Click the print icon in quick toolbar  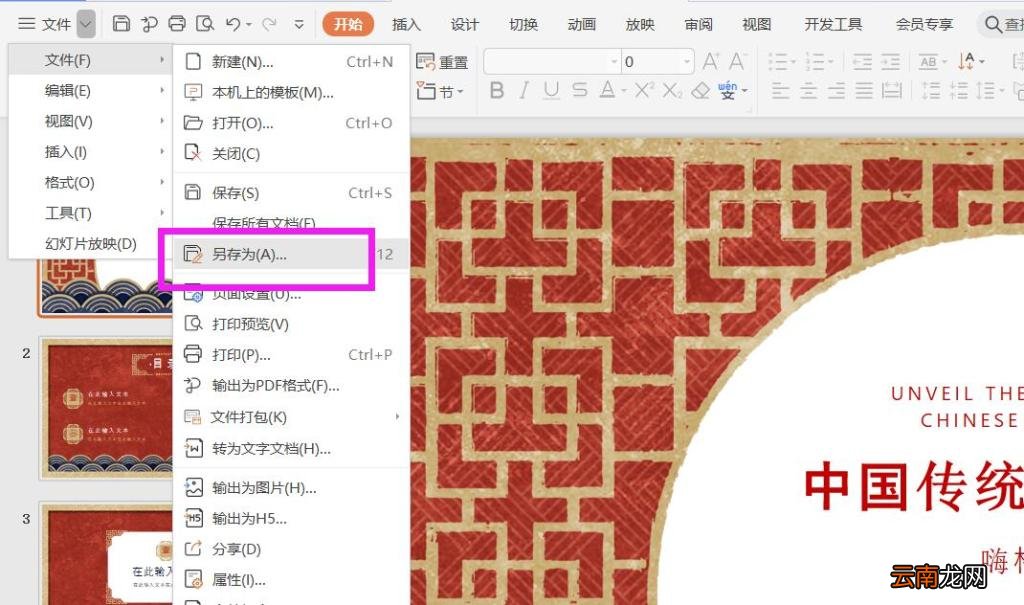[x=177, y=24]
